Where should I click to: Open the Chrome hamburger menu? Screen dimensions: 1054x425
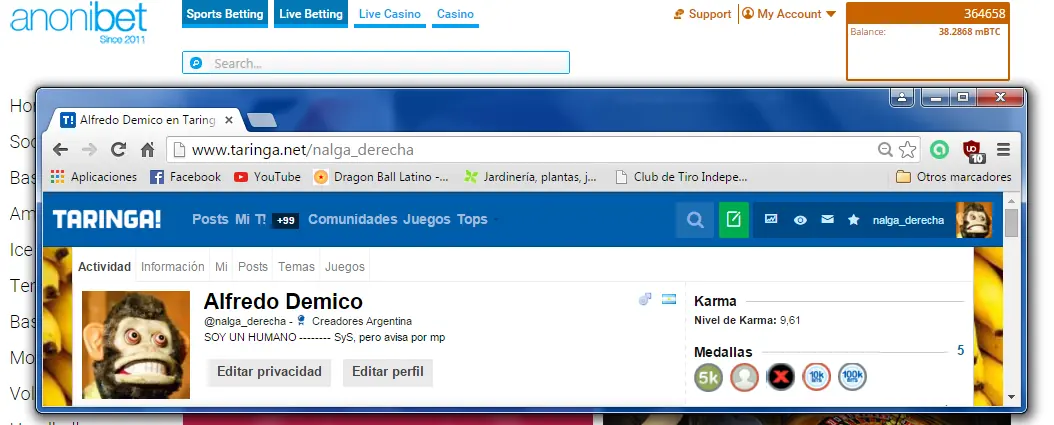1004,149
